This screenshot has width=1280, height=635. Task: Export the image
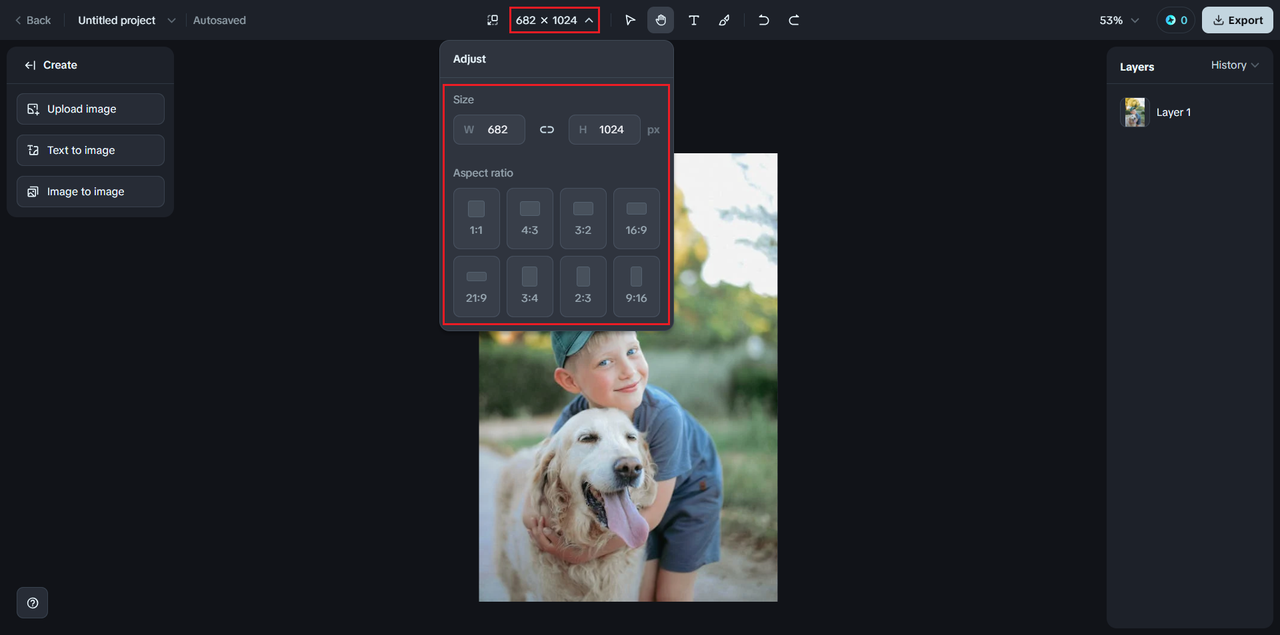click(x=1237, y=20)
